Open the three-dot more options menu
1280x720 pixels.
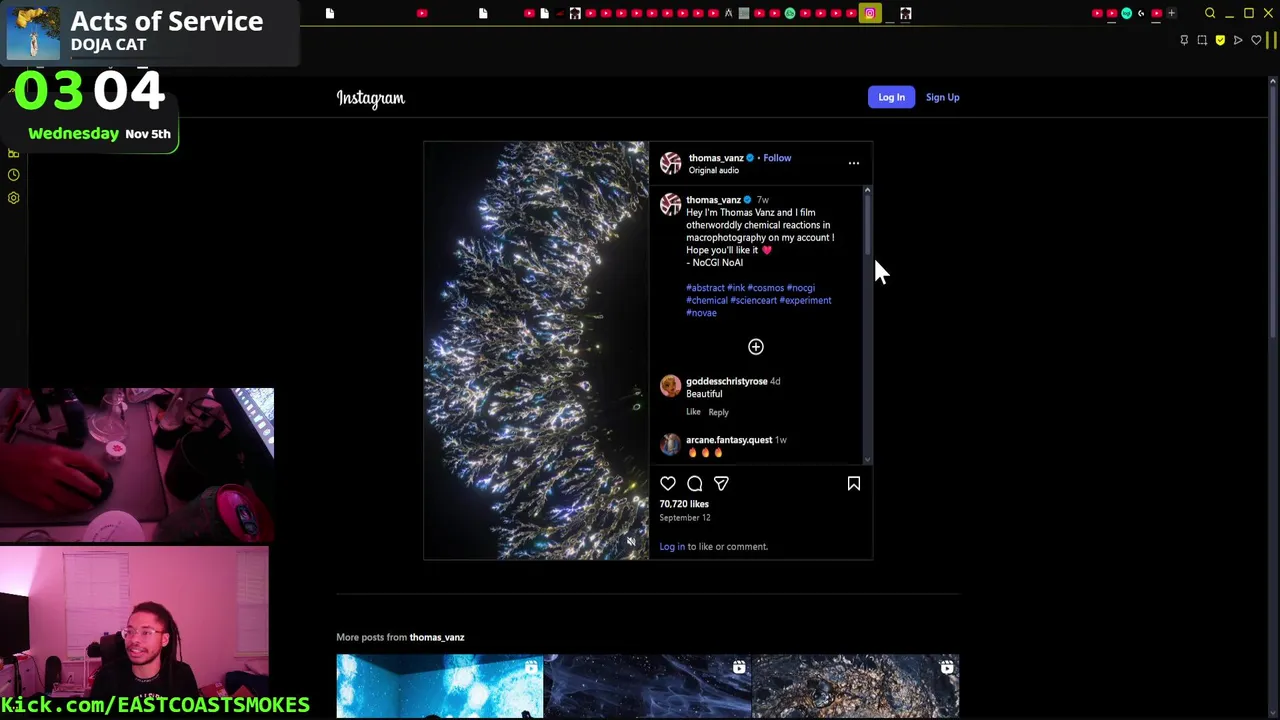pyautogui.click(x=854, y=163)
